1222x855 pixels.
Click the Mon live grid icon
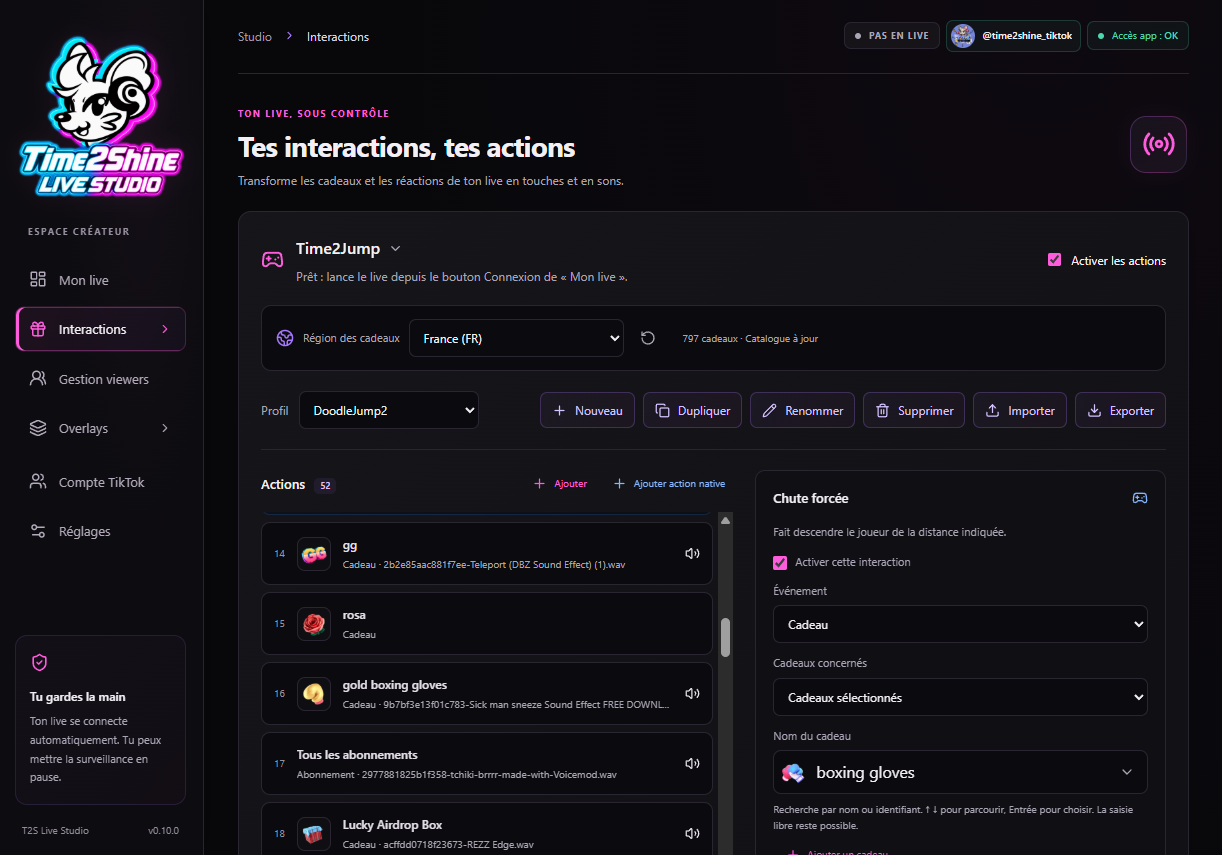[x=38, y=280]
